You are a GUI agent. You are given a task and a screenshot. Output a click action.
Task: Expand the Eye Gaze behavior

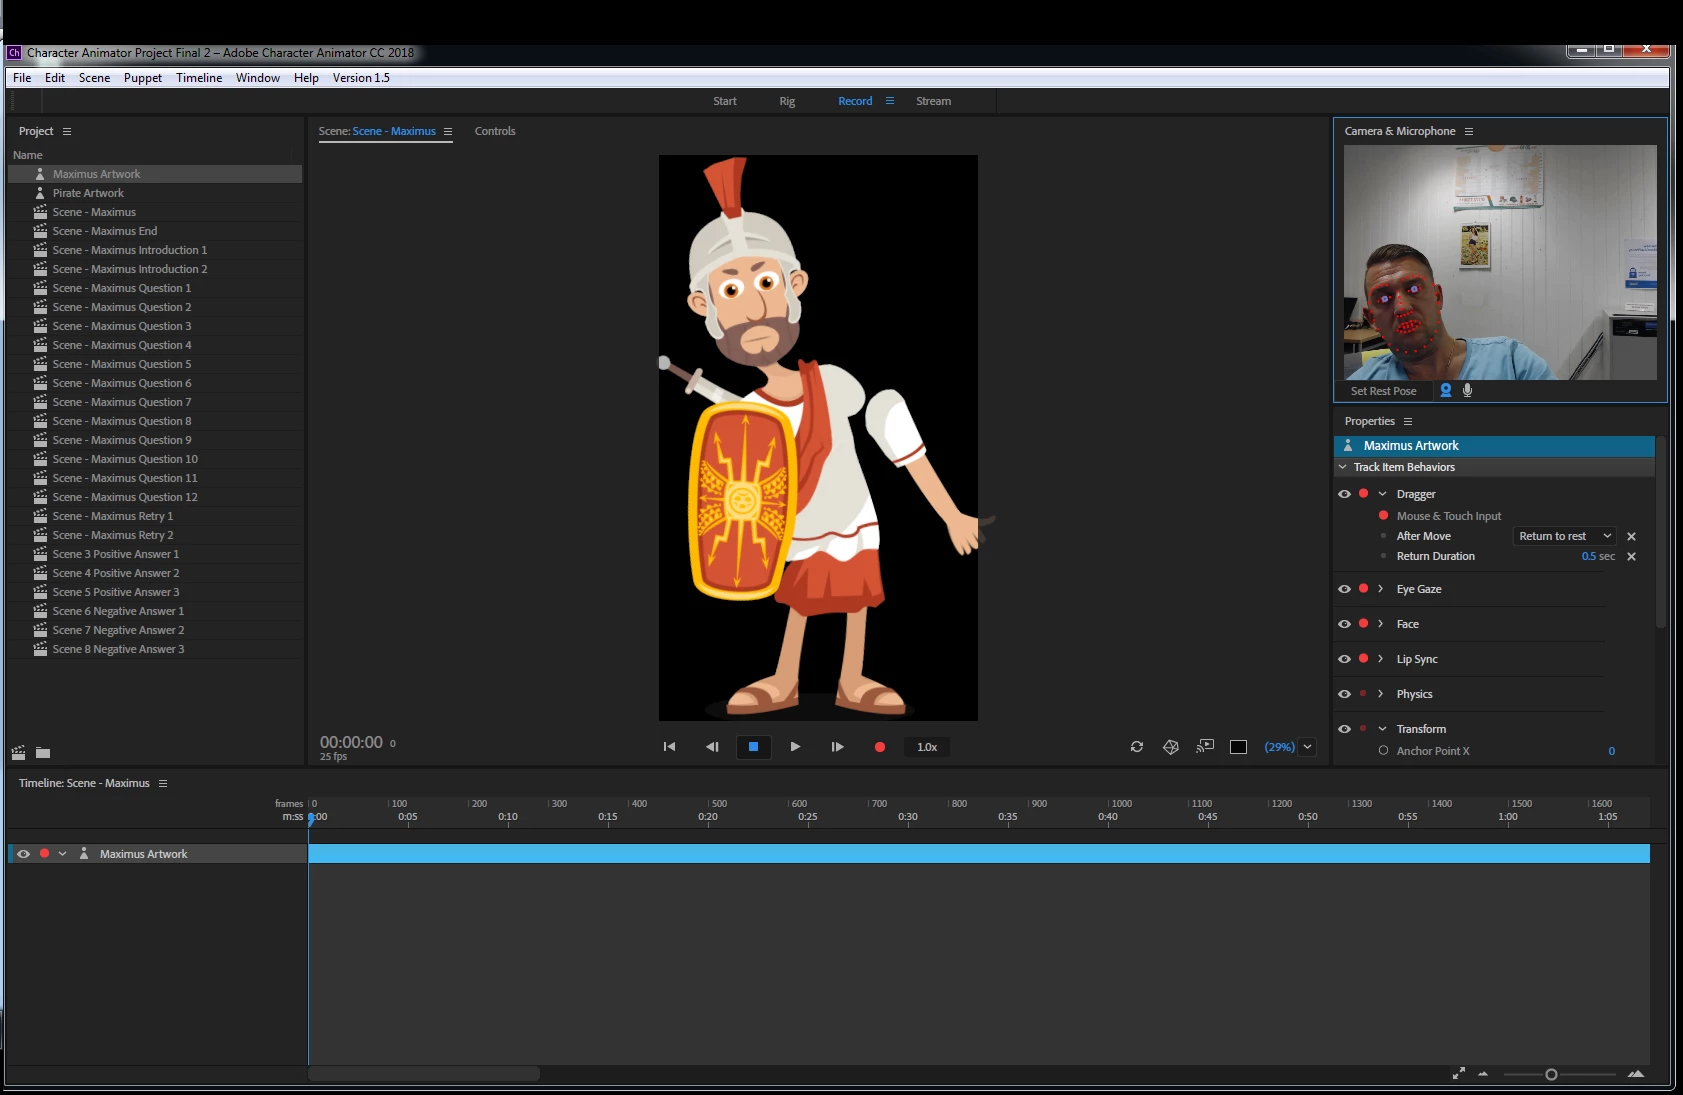click(1381, 589)
